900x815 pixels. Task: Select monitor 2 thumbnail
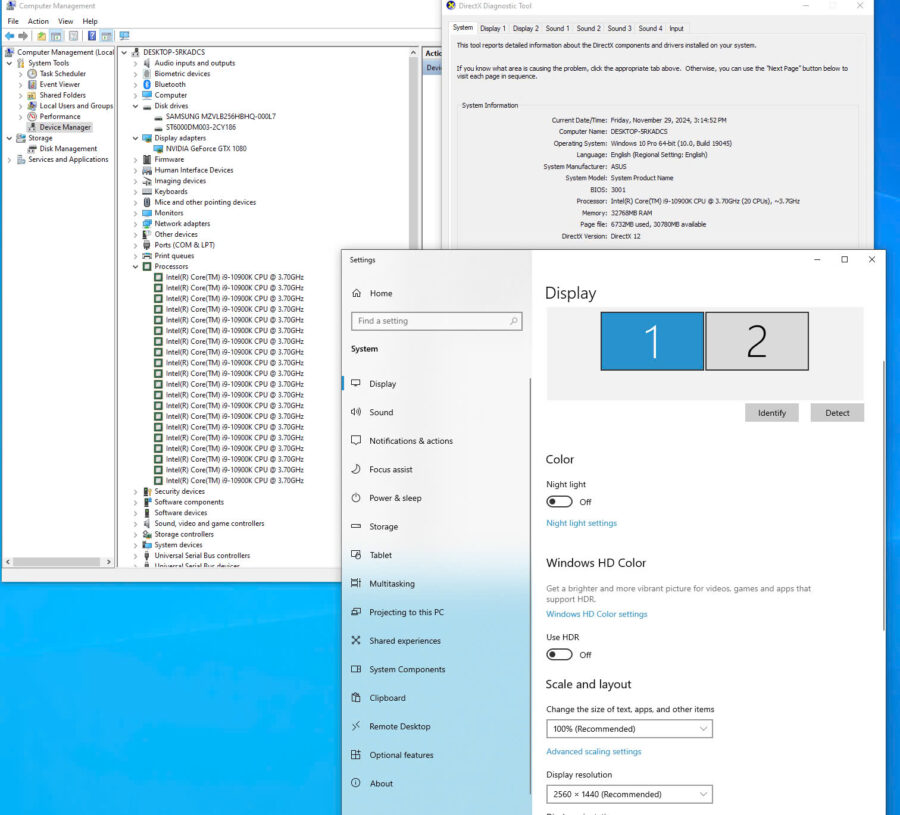757,341
